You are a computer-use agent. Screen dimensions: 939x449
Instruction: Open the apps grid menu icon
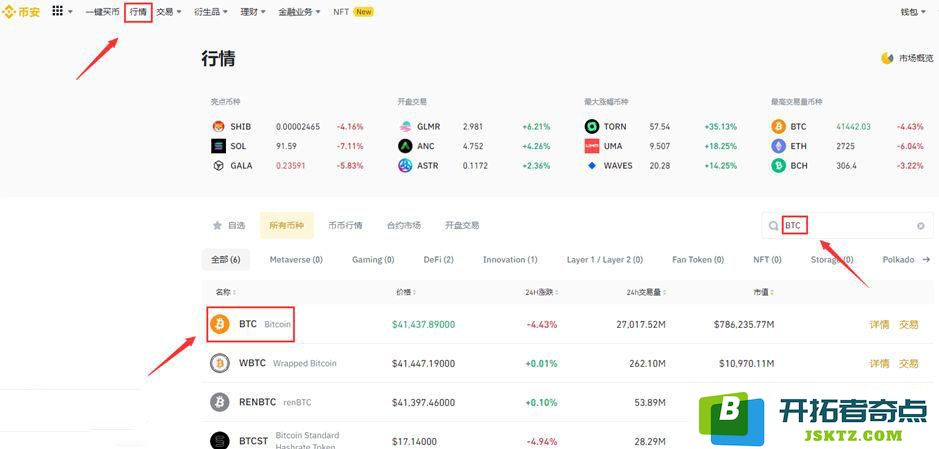(x=57, y=11)
